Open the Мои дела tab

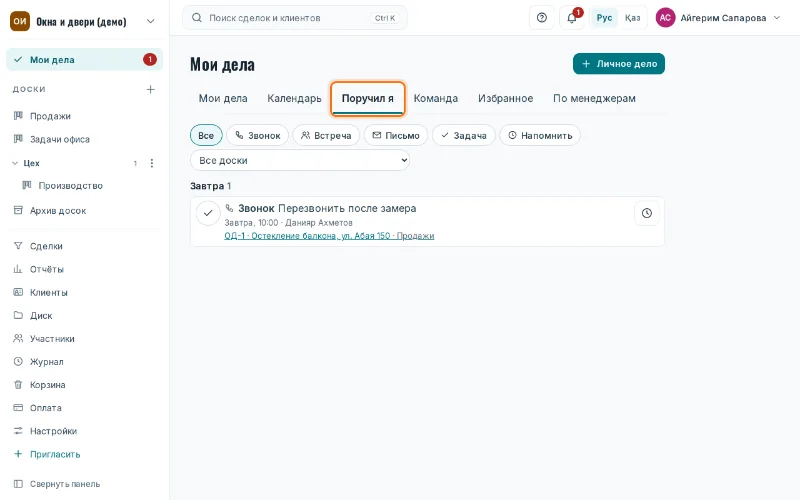point(223,98)
